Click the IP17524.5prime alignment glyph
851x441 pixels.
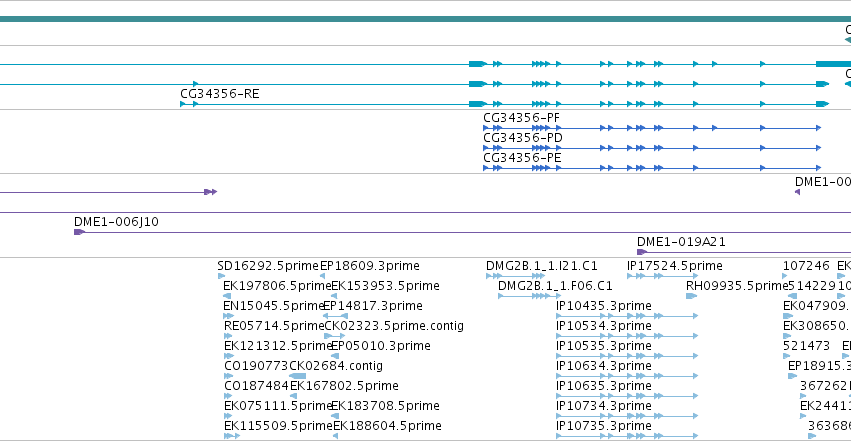pos(662,276)
